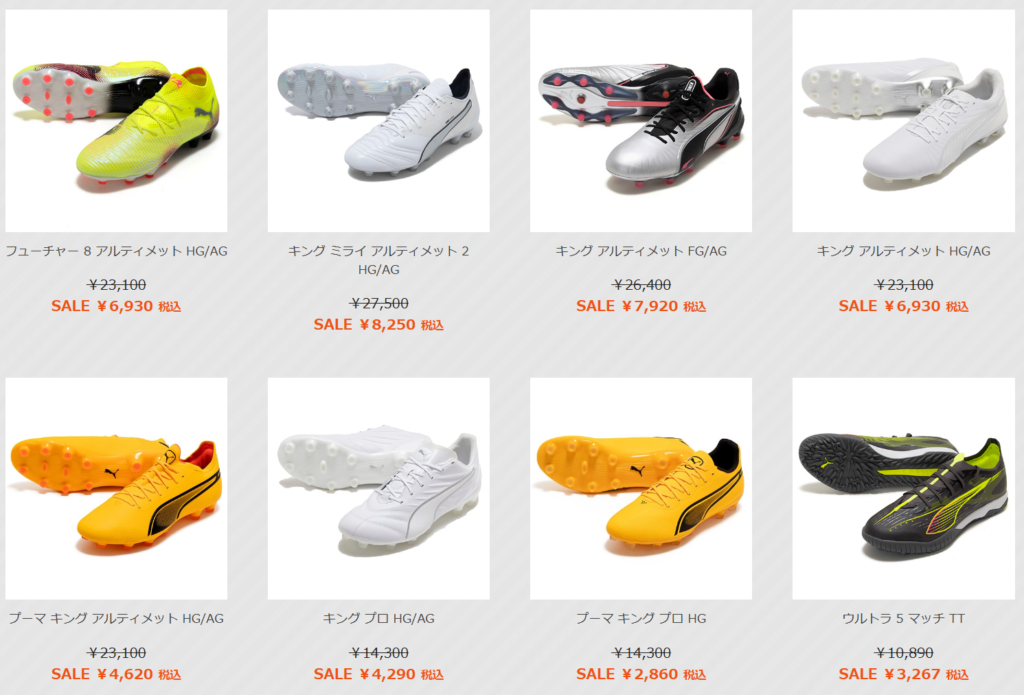Click the white King Pro HG/AG shoe photo

(379, 489)
